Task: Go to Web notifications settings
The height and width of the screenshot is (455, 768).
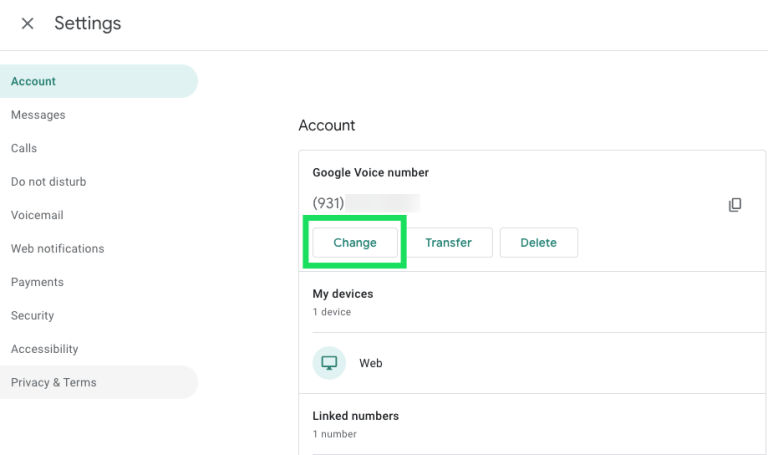Action: click(x=99, y=248)
